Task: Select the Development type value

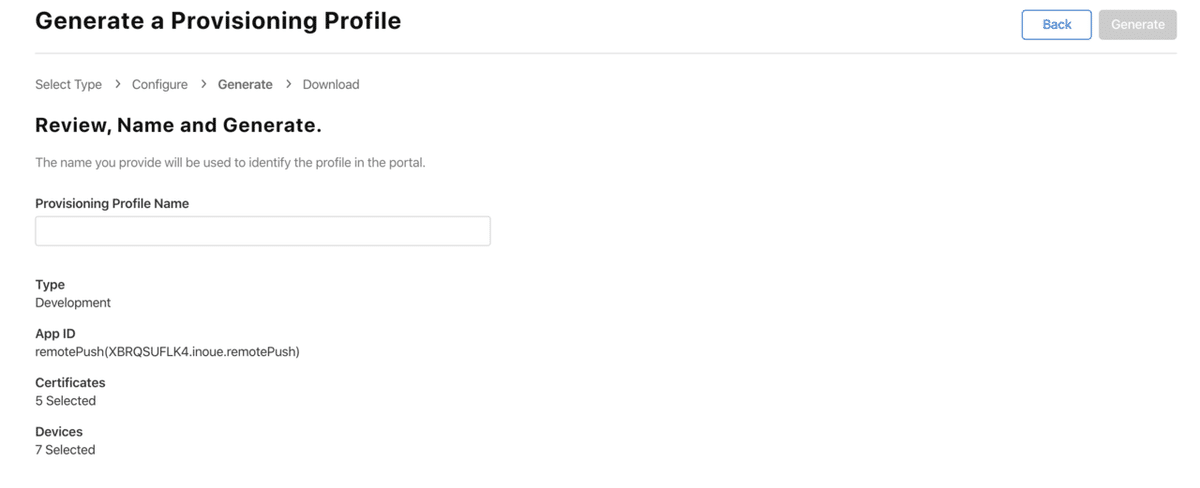Action: coord(73,303)
